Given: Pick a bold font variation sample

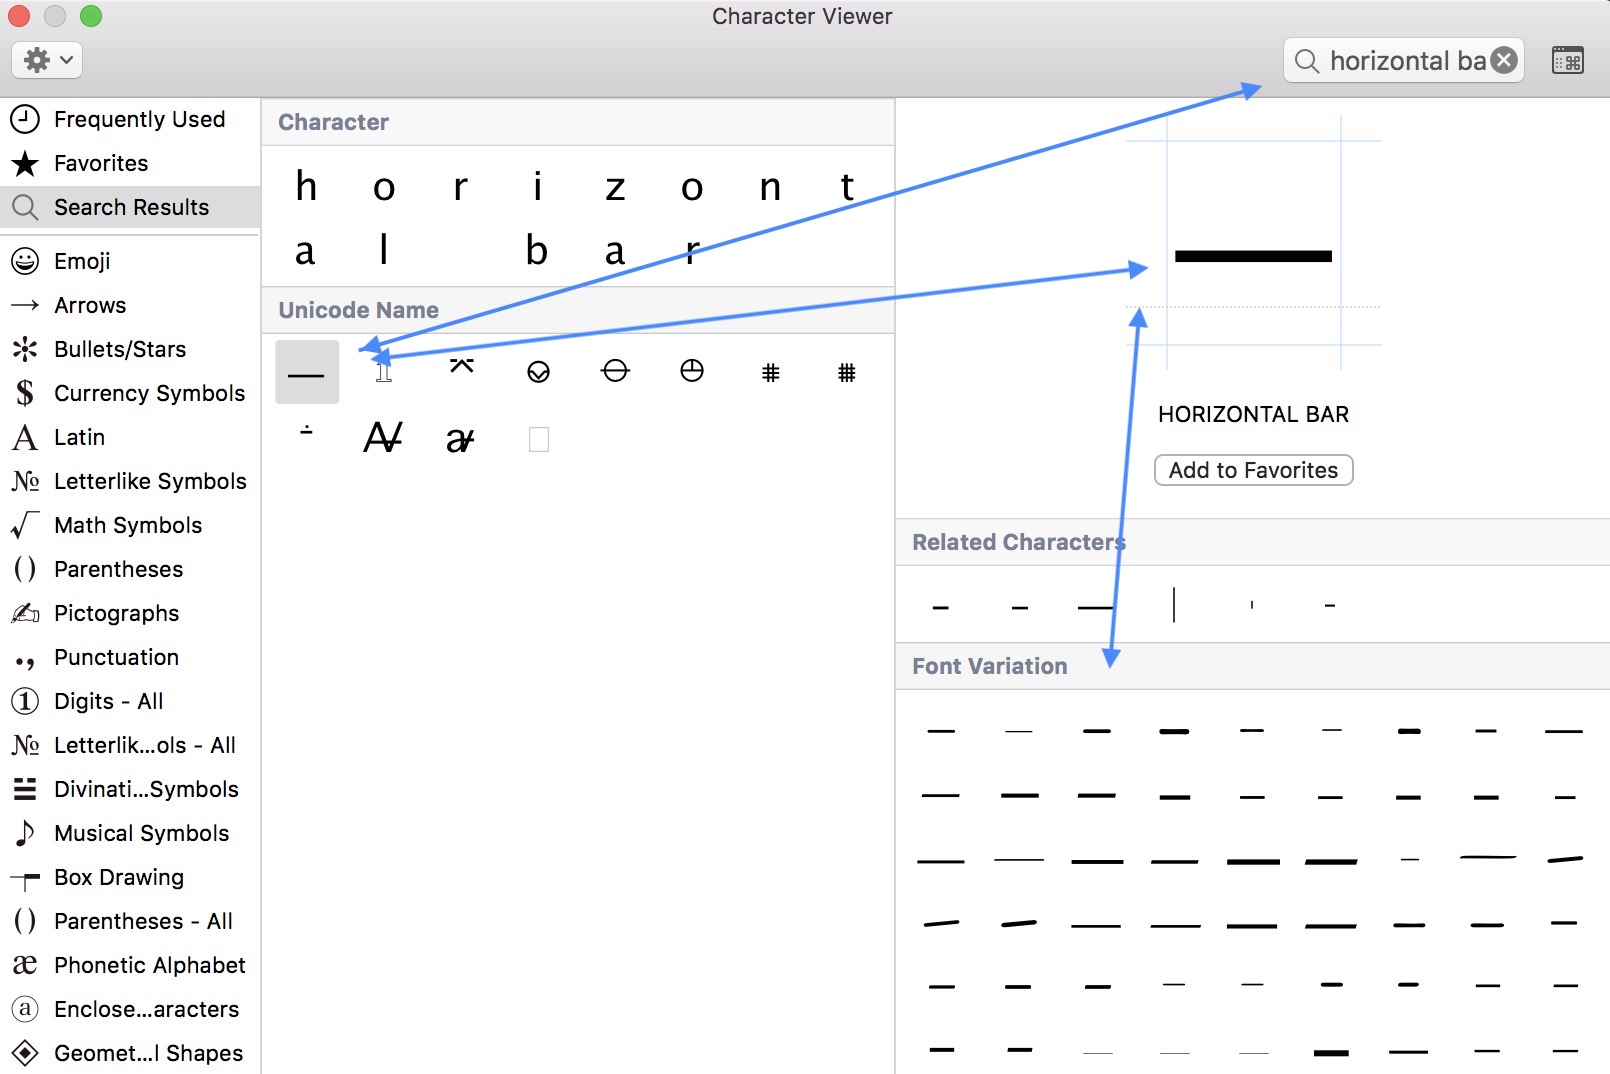Looking at the screenshot, I should pyautogui.click(x=1175, y=730).
